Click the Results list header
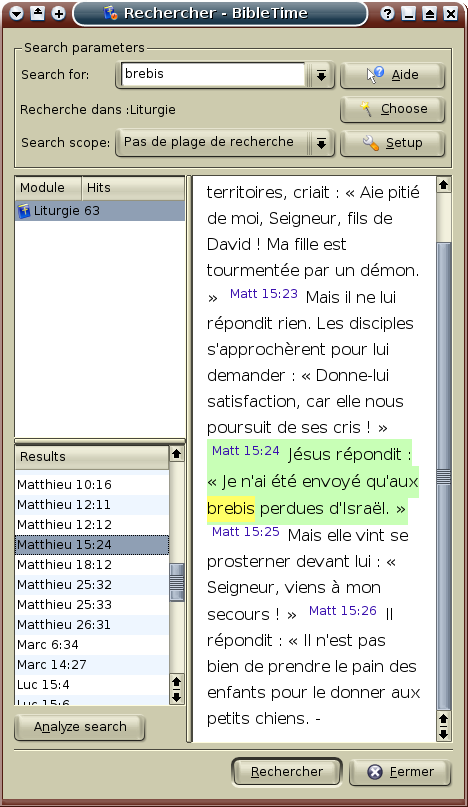The width and height of the screenshot is (468, 807). pyautogui.click(x=92, y=457)
